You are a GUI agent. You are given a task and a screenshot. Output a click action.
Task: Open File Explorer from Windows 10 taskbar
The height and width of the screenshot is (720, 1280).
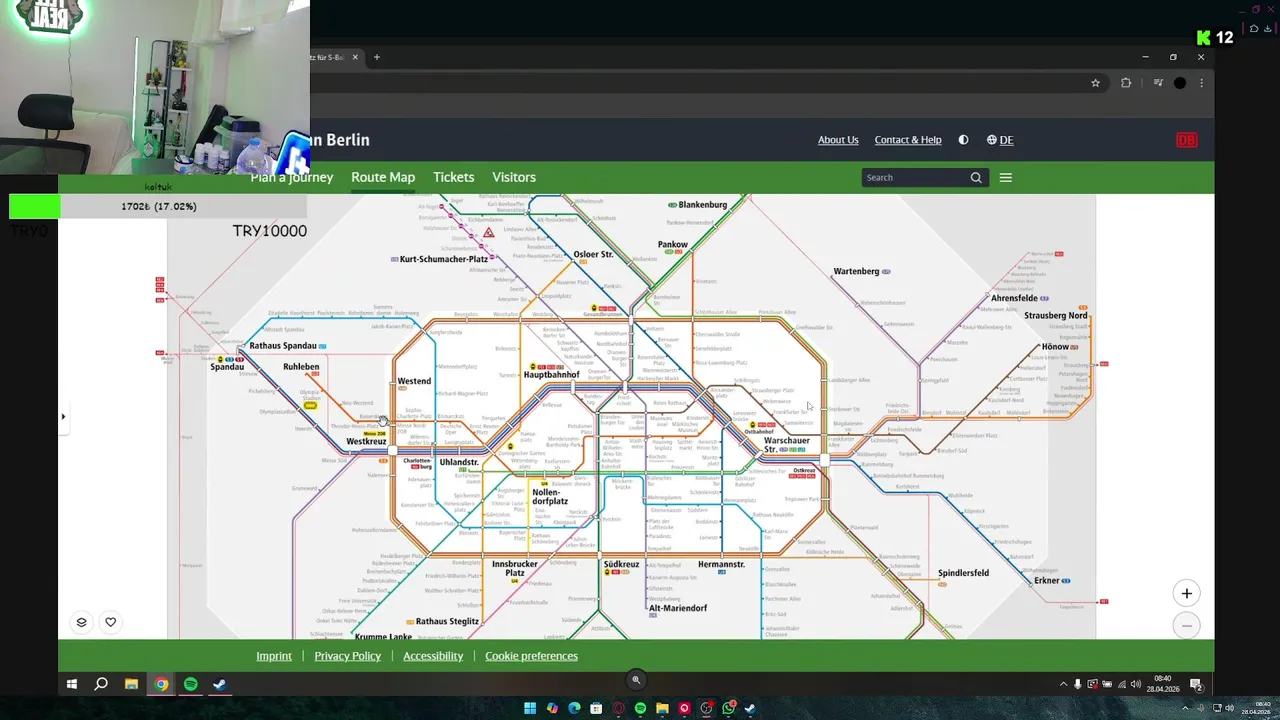[x=131, y=684]
